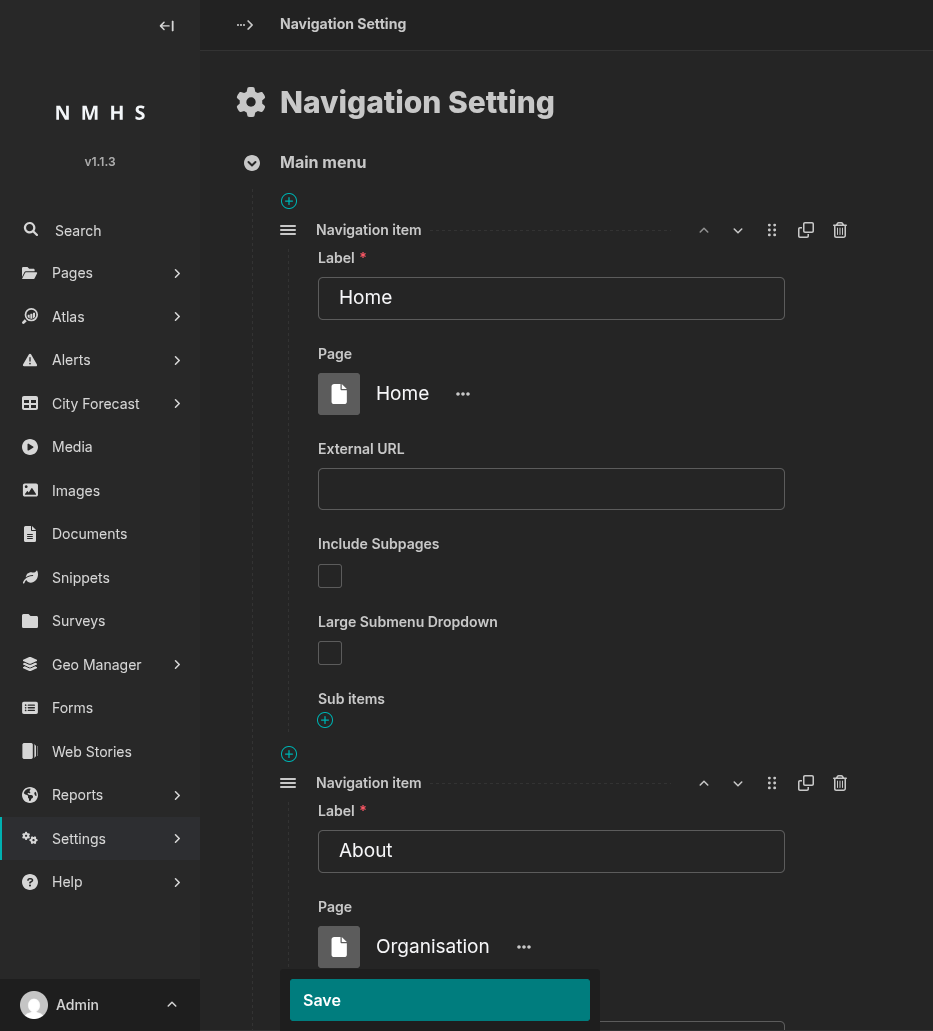Expand the Settings submenu

point(177,838)
